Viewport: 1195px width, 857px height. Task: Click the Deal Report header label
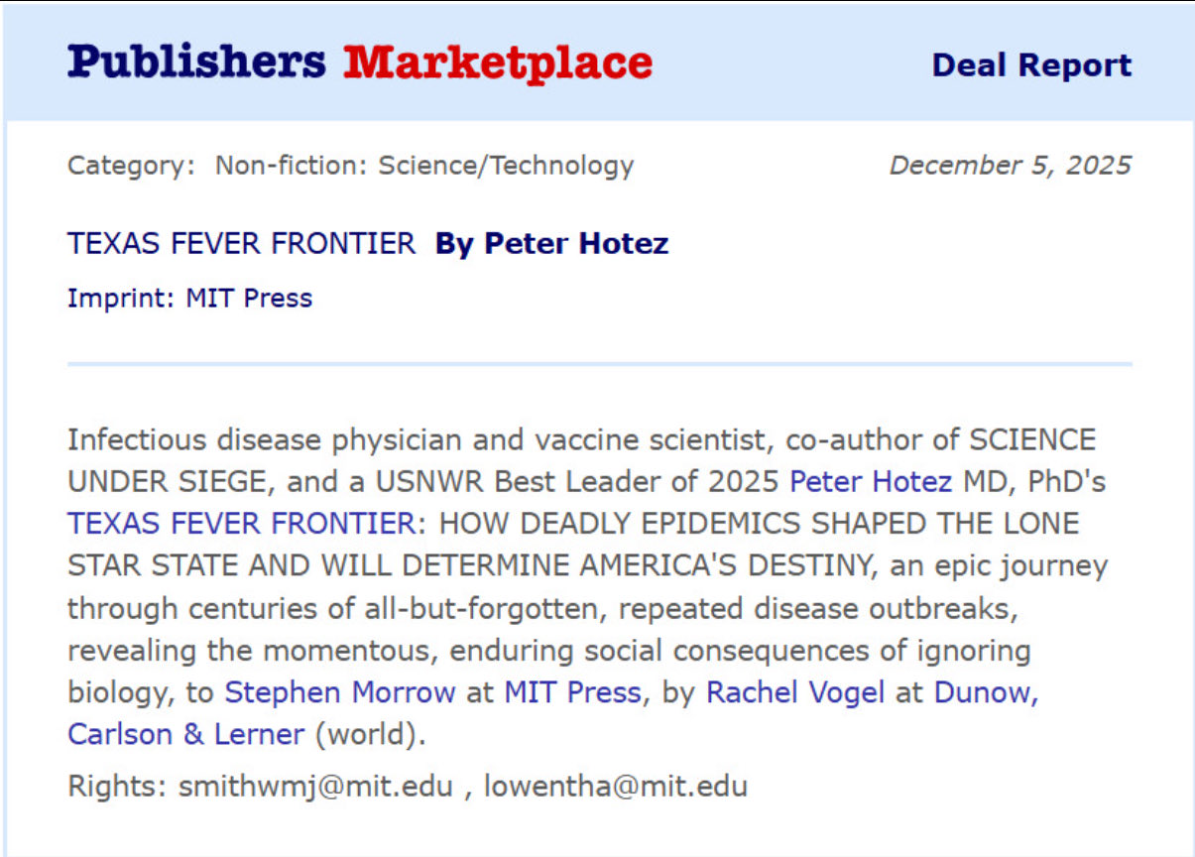1031,65
